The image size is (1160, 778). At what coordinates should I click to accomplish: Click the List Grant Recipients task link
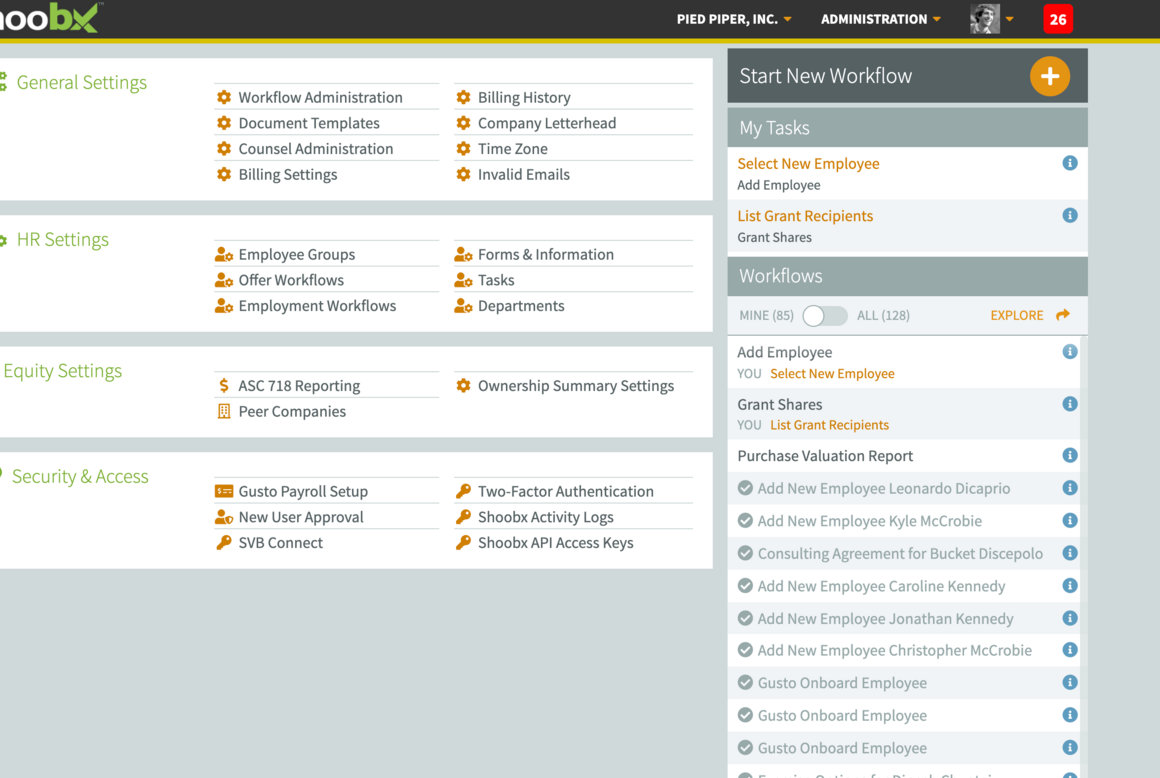click(805, 216)
